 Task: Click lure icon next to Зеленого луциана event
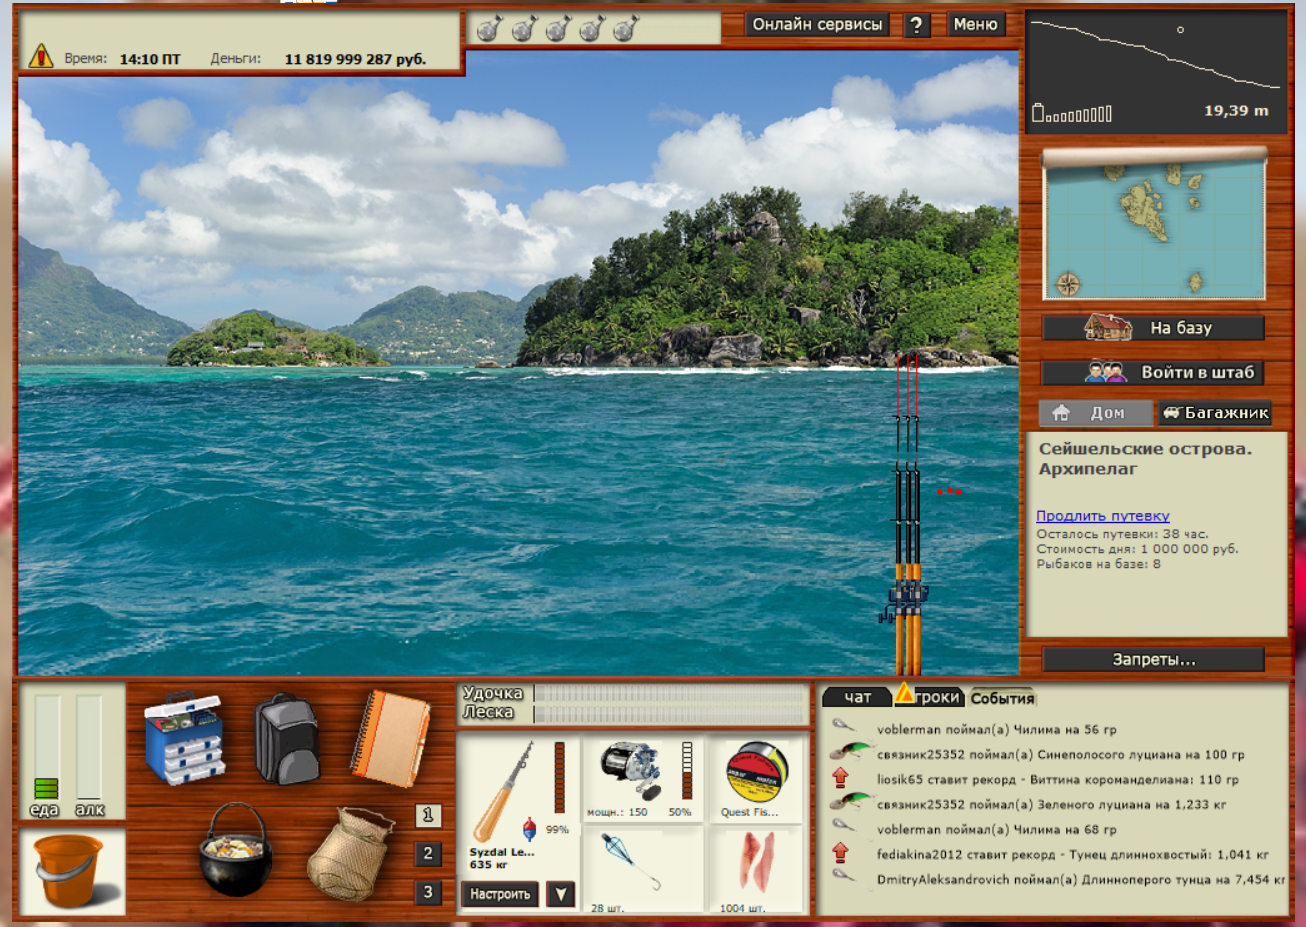[850, 802]
